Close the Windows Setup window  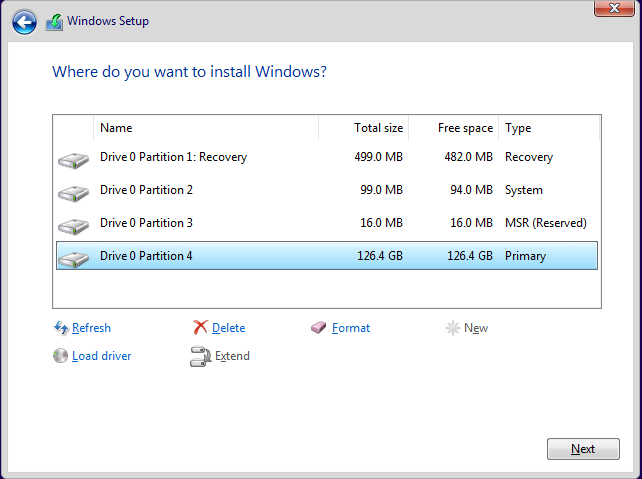(614, 8)
